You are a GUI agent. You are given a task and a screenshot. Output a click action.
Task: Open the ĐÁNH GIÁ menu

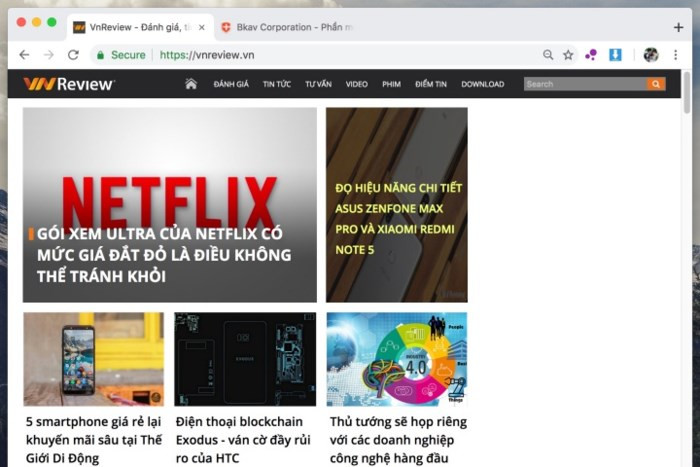pos(231,84)
